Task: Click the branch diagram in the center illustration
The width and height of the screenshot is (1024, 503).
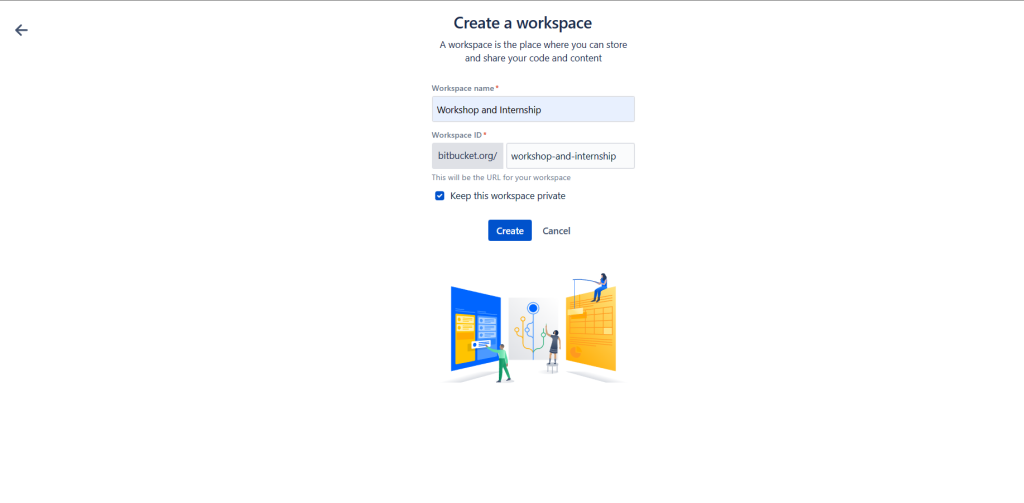Action: (x=530, y=335)
